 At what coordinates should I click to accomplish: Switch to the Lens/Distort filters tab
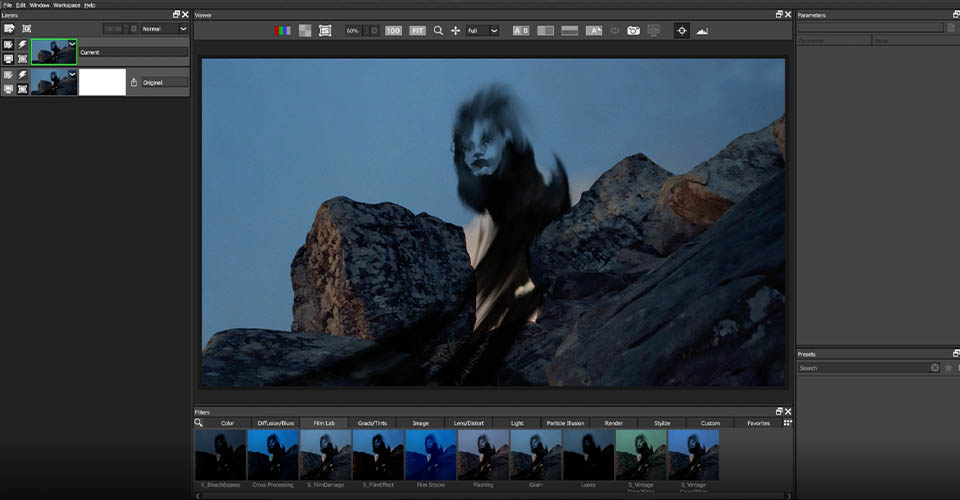(469, 423)
